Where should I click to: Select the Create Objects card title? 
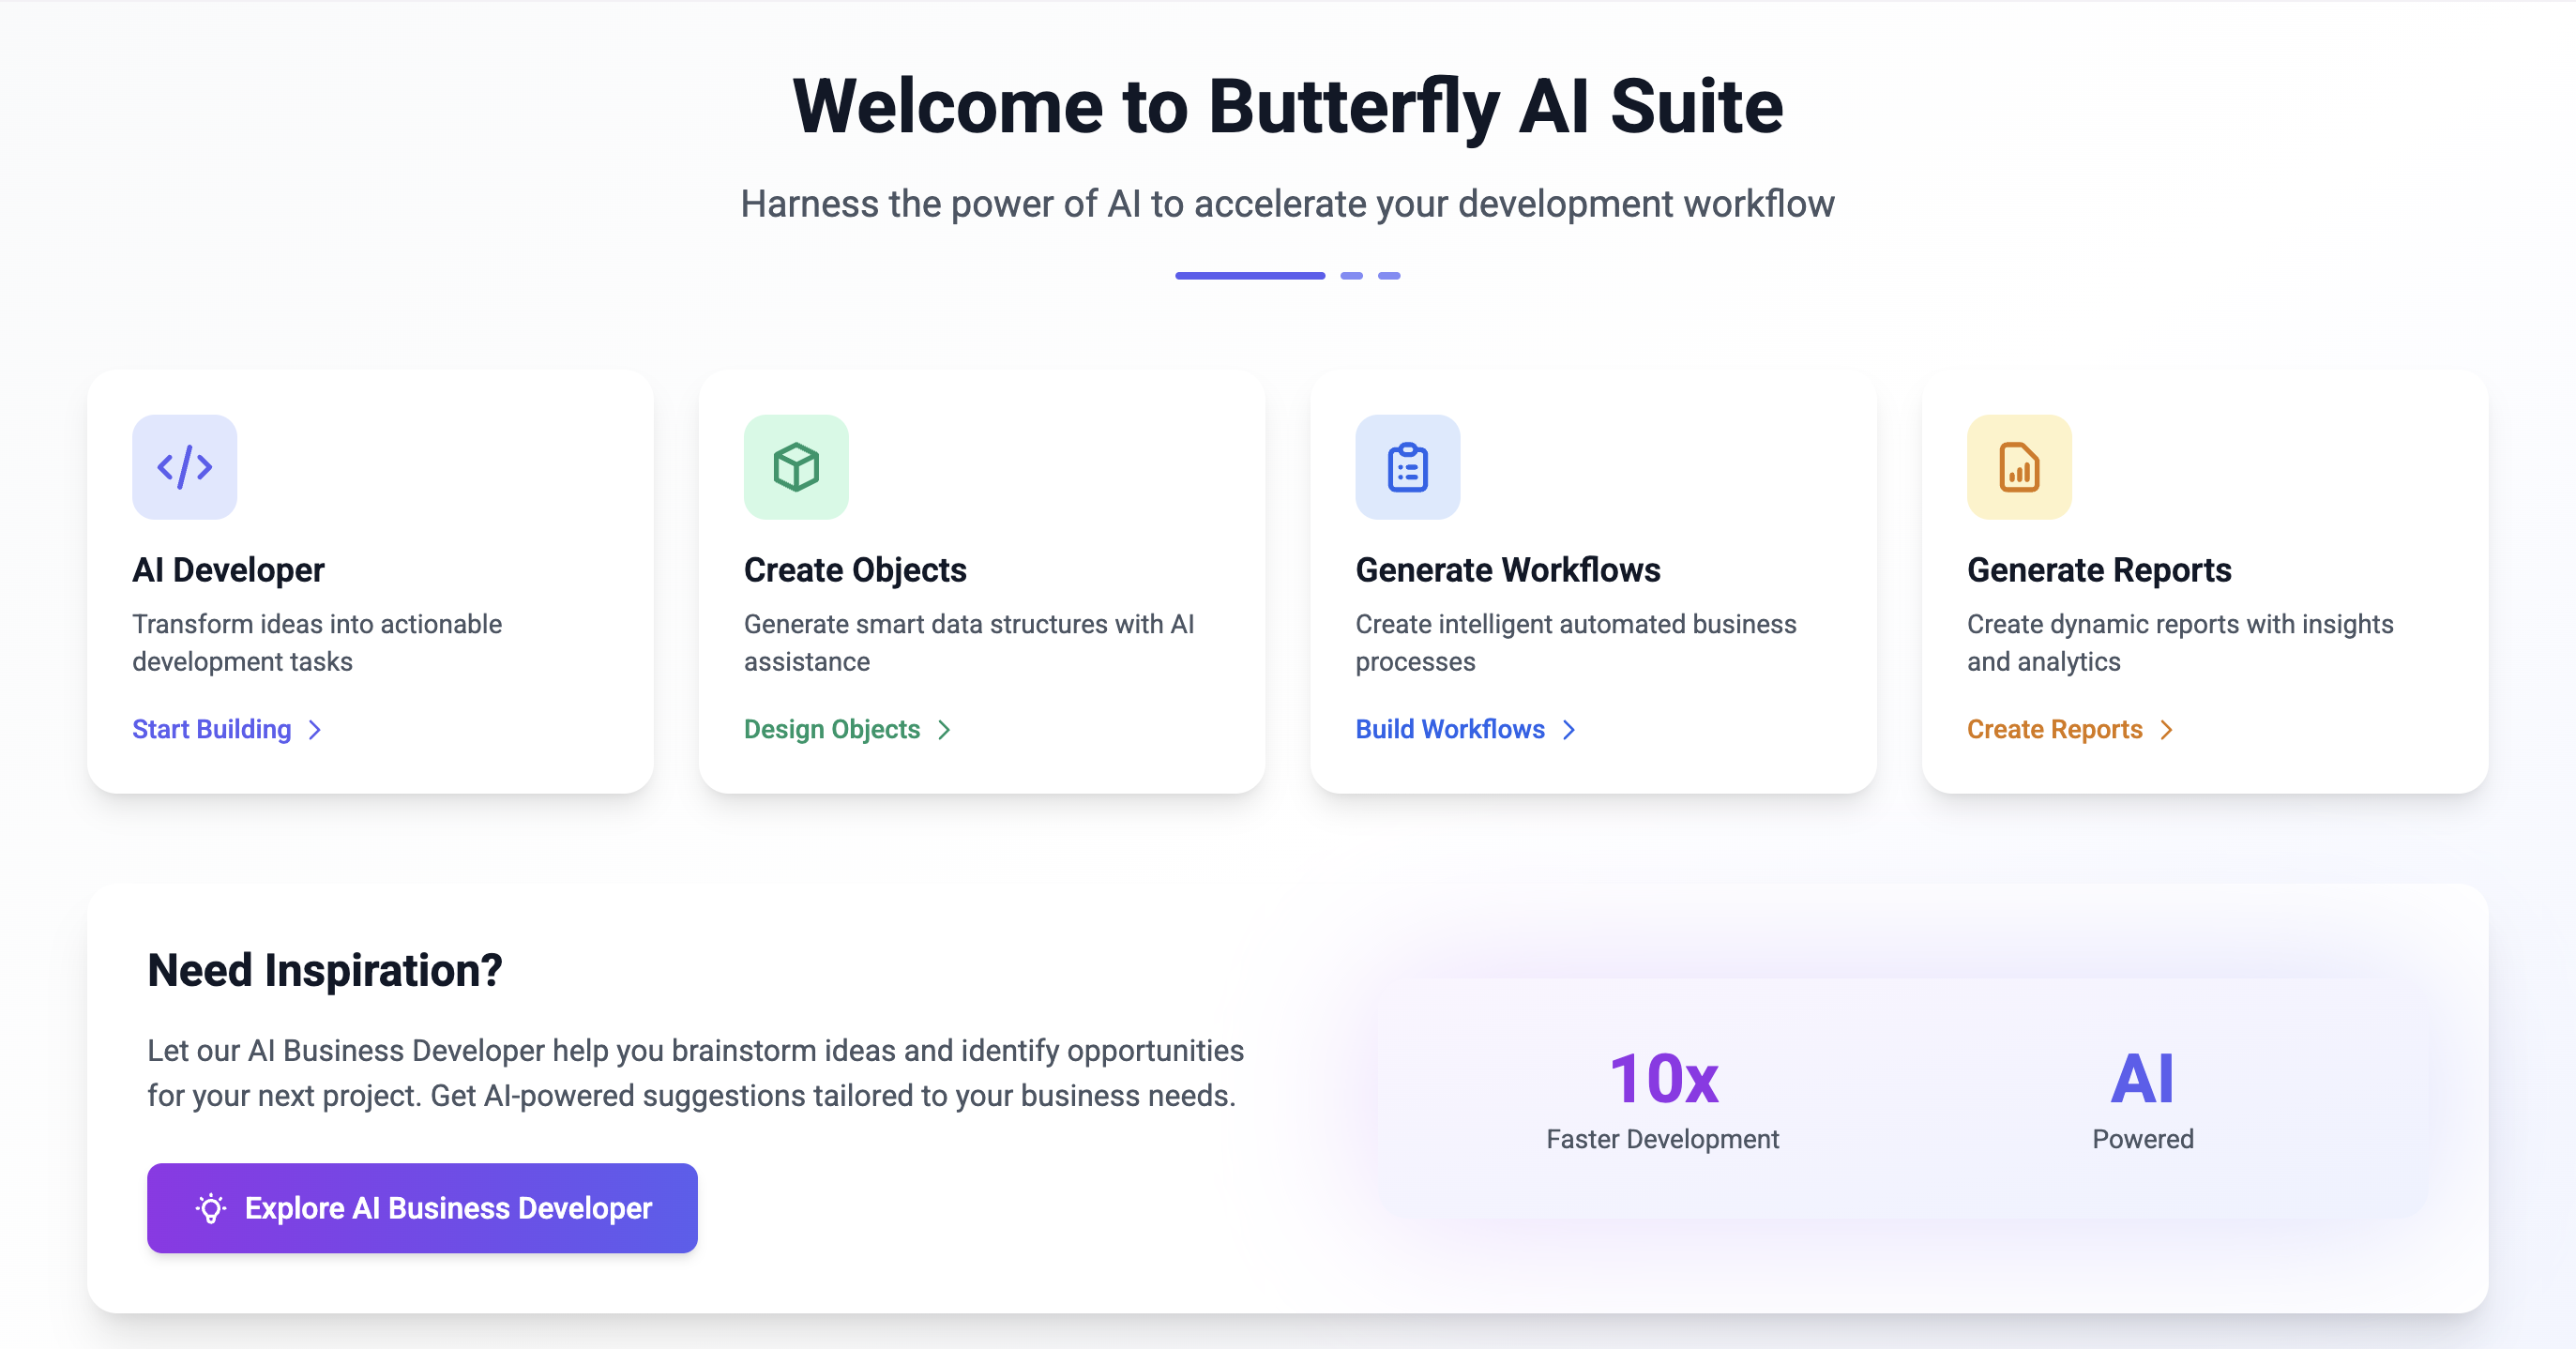coord(855,570)
